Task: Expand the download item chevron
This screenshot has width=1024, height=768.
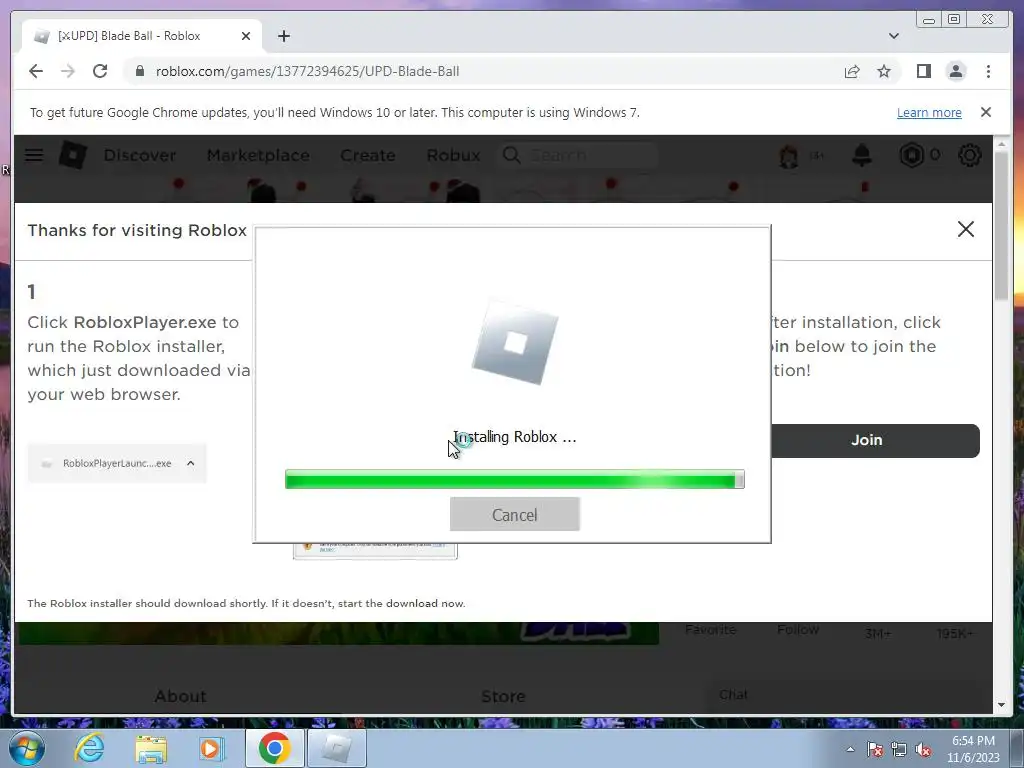Action: [191, 463]
